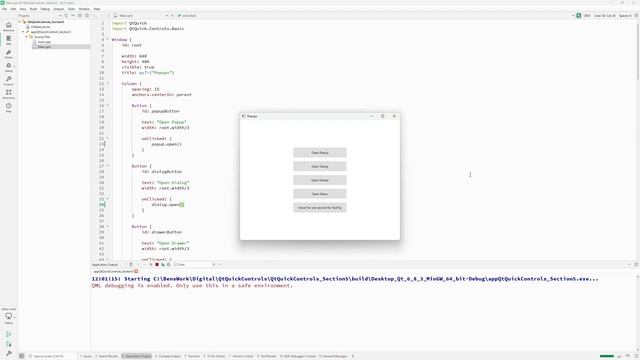This screenshot has height=360, width=640.
Task: Open the Window menu
Action: [84, 9]
